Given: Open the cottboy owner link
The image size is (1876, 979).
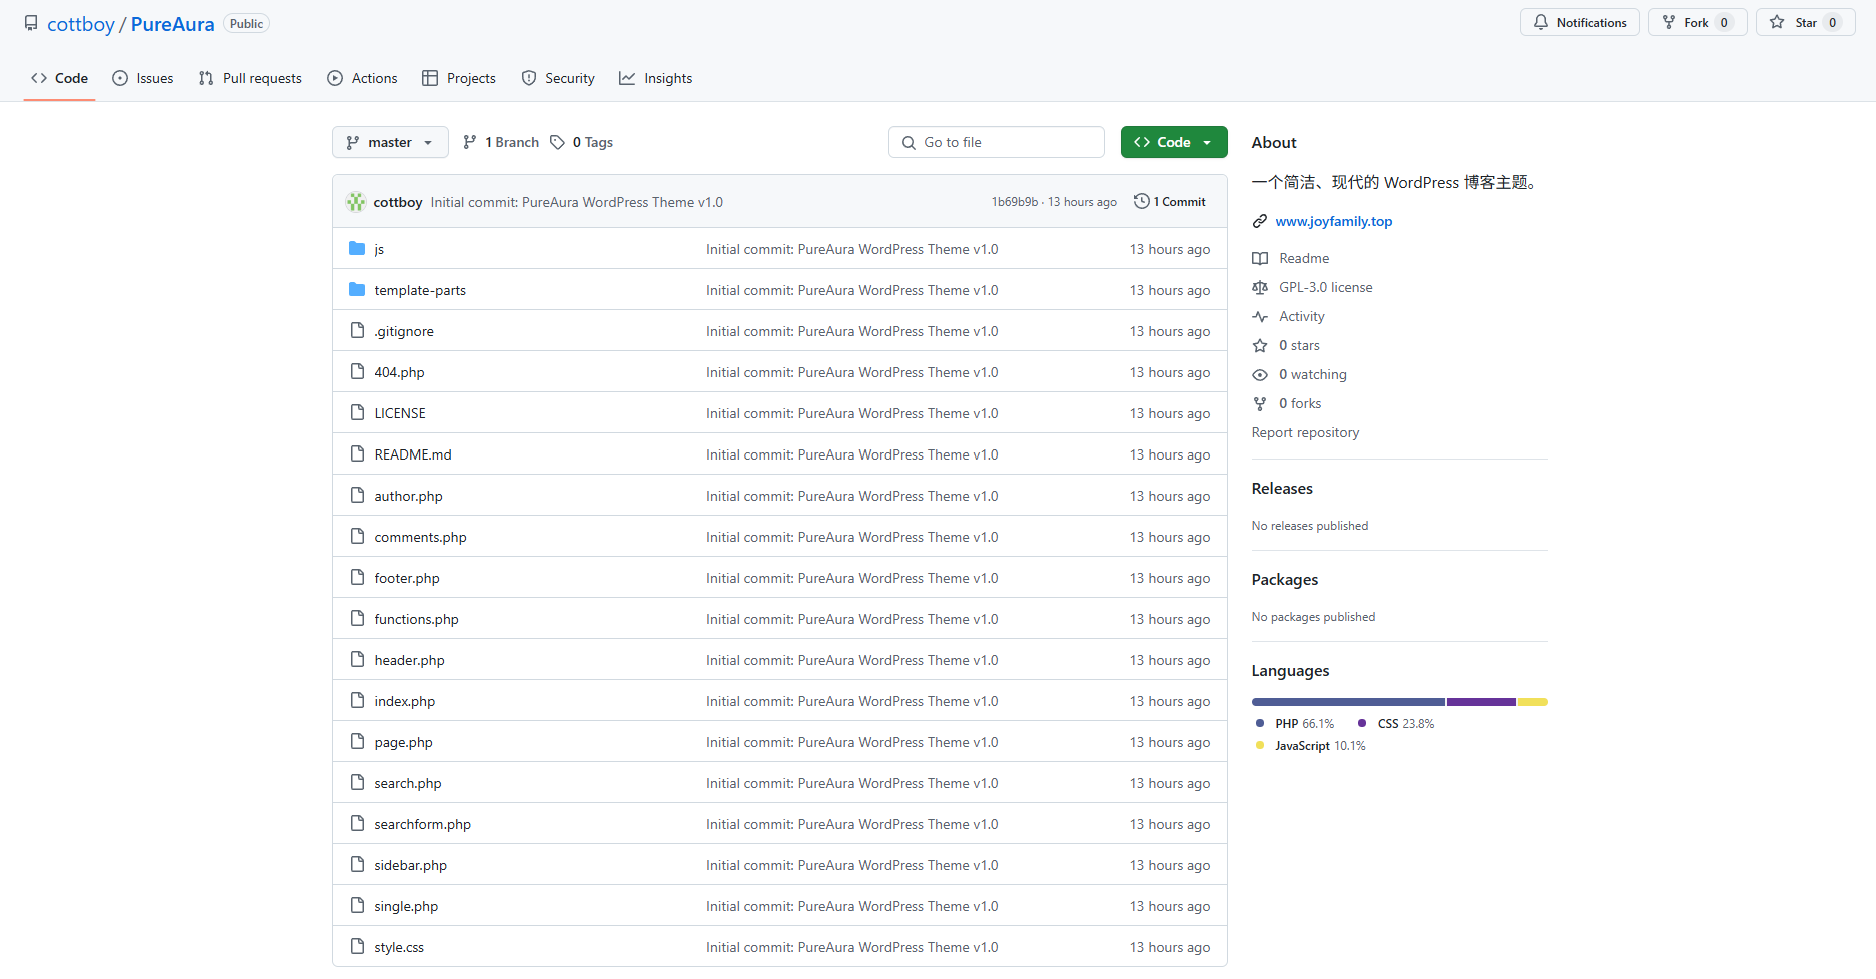Looking at the screenshot, I should [81, 24].
